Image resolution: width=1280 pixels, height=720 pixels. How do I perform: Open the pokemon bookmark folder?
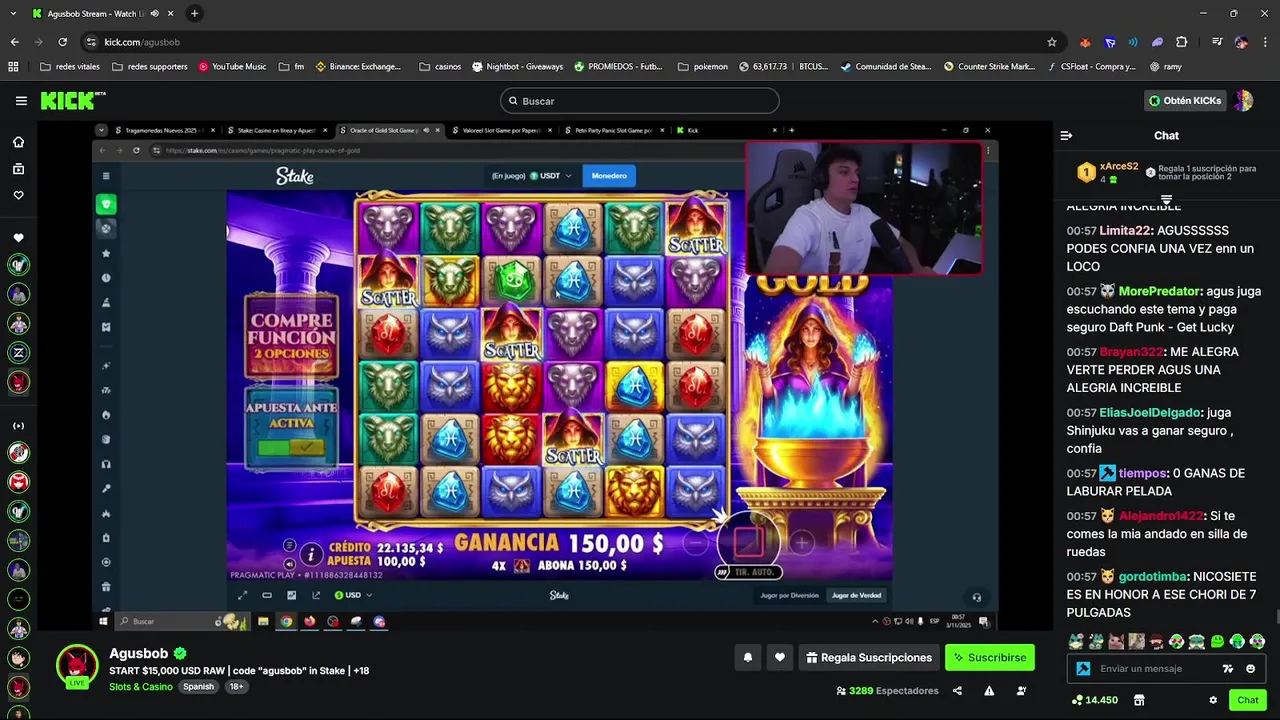703,67
